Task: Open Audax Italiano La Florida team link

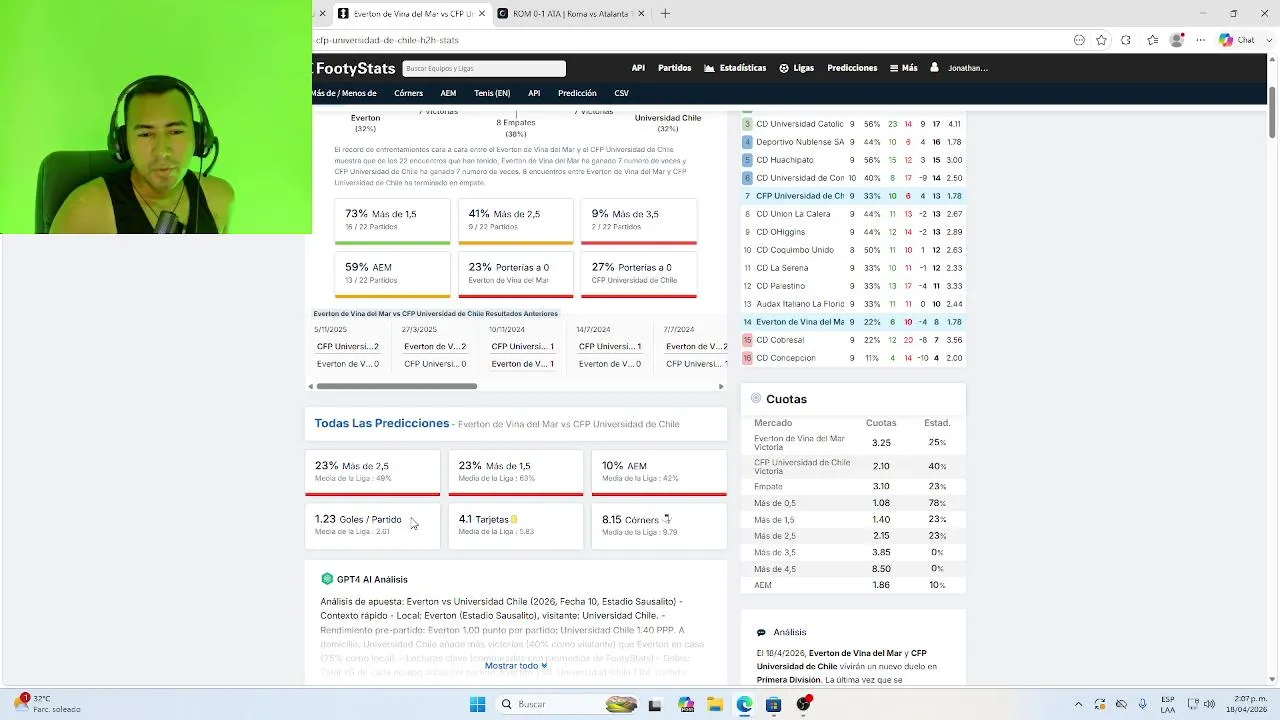Action: [800, 304]
